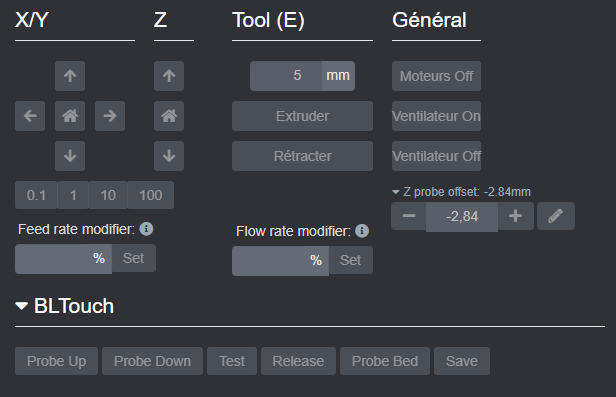Home the X/Y axes
The image size is (616, 397).
tap(70, 116)
